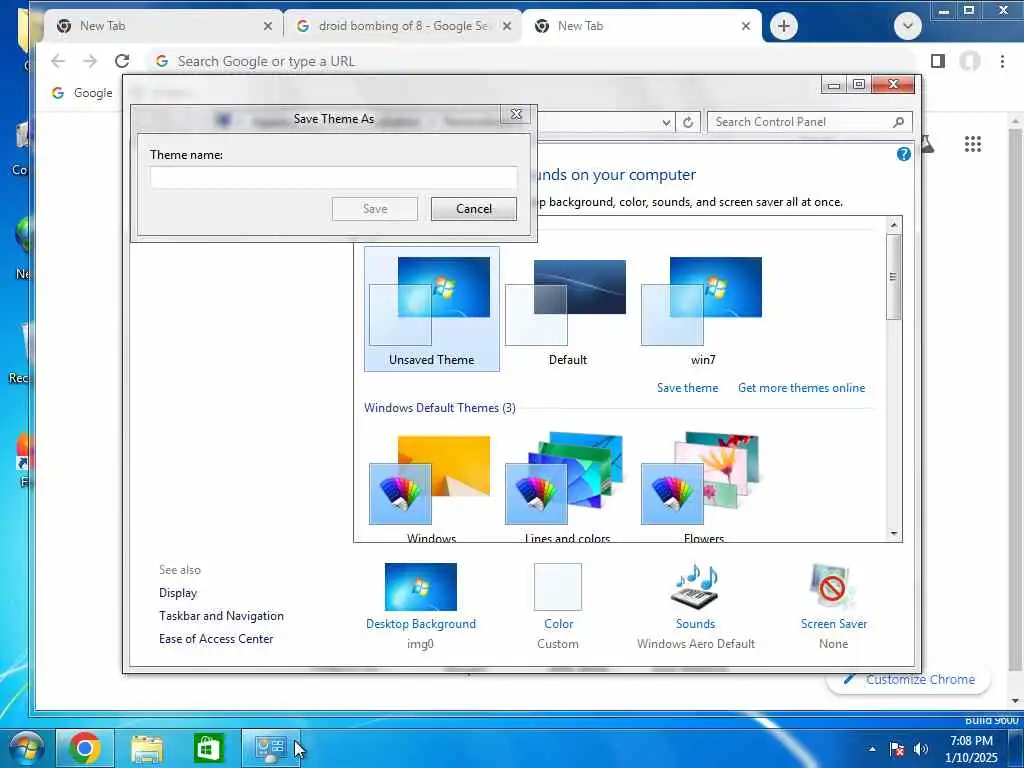Viewport: 1024px width, 768px height.
Task: Open Google apps grid icon
Action: (973, 144)
